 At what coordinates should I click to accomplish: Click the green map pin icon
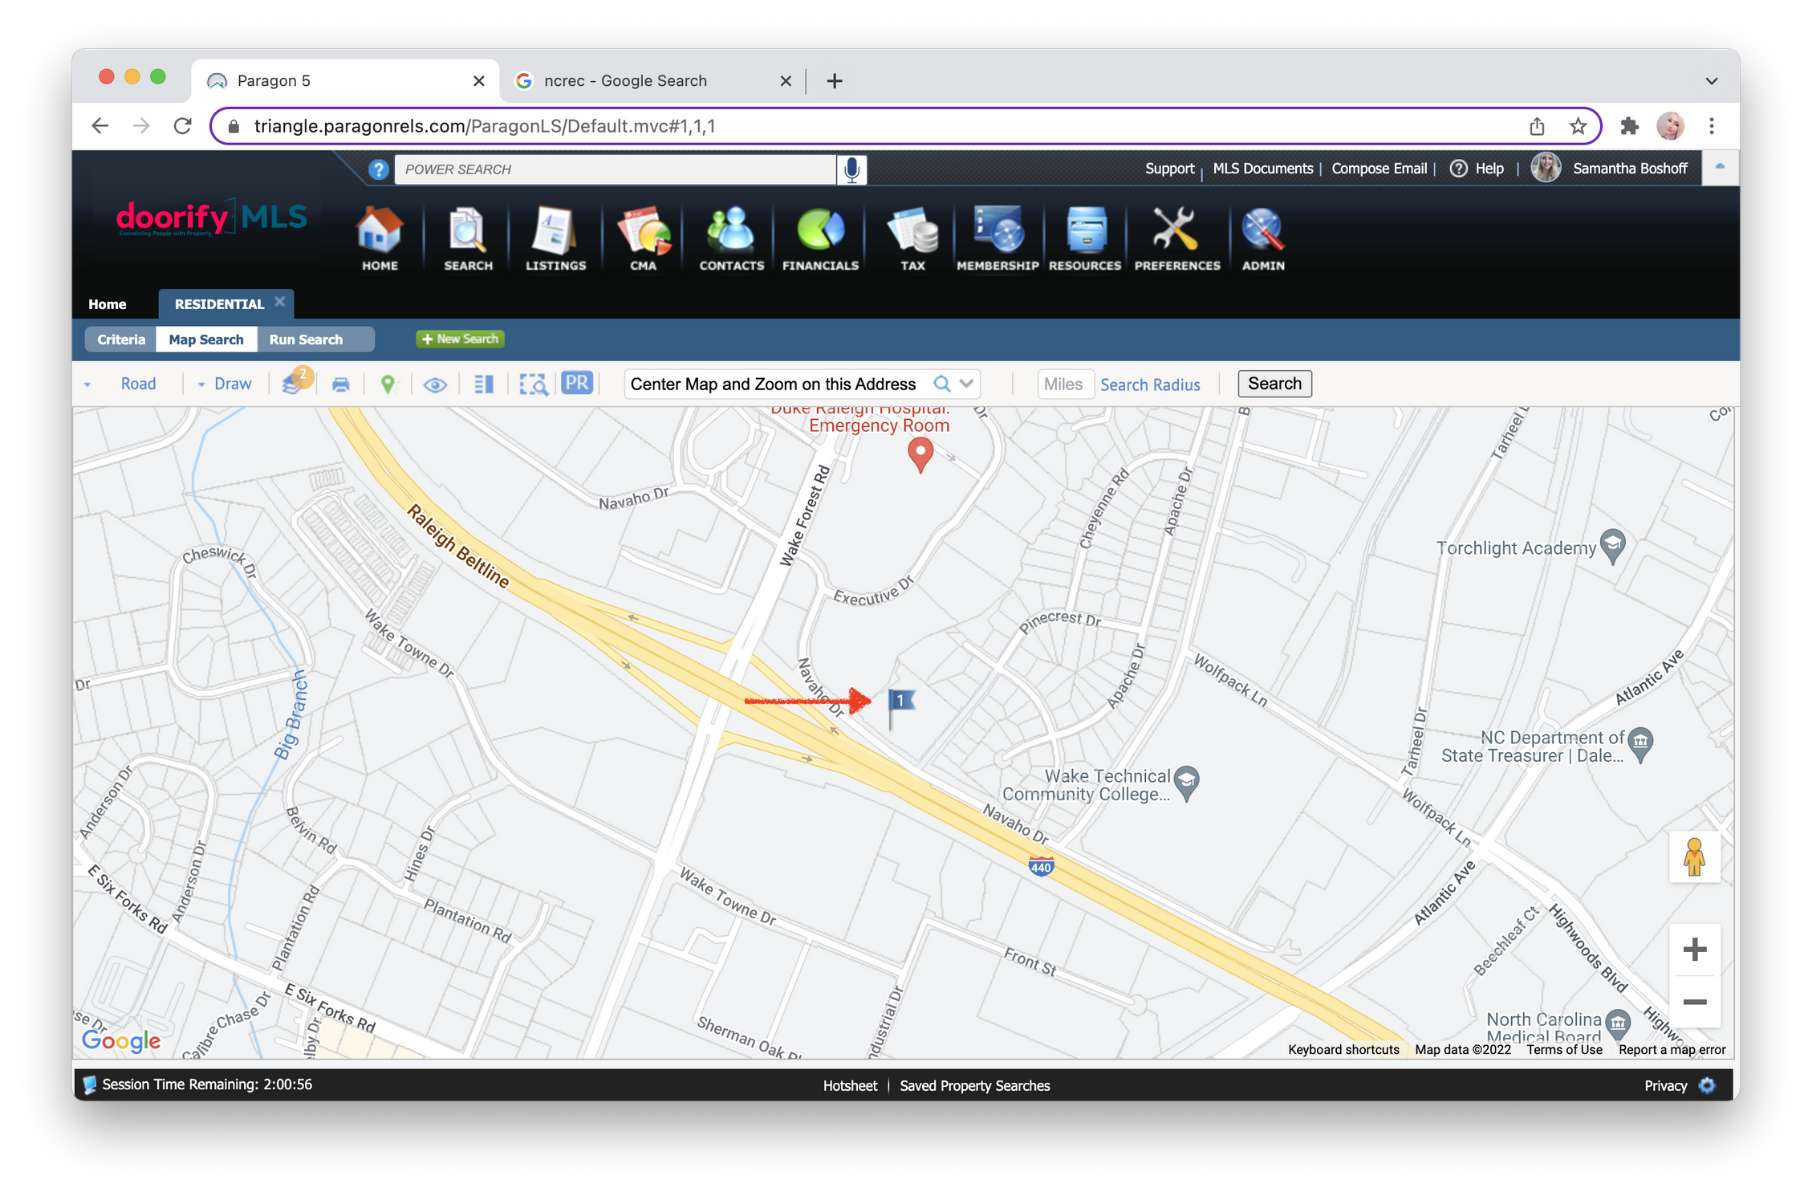[x=388, y=384]
